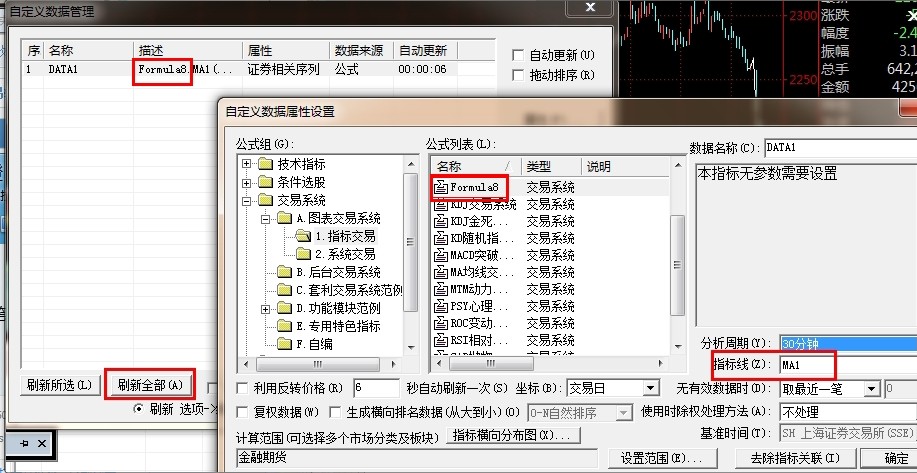
Task: Expand the 技术指标 tree node
Action: point(247,164)
